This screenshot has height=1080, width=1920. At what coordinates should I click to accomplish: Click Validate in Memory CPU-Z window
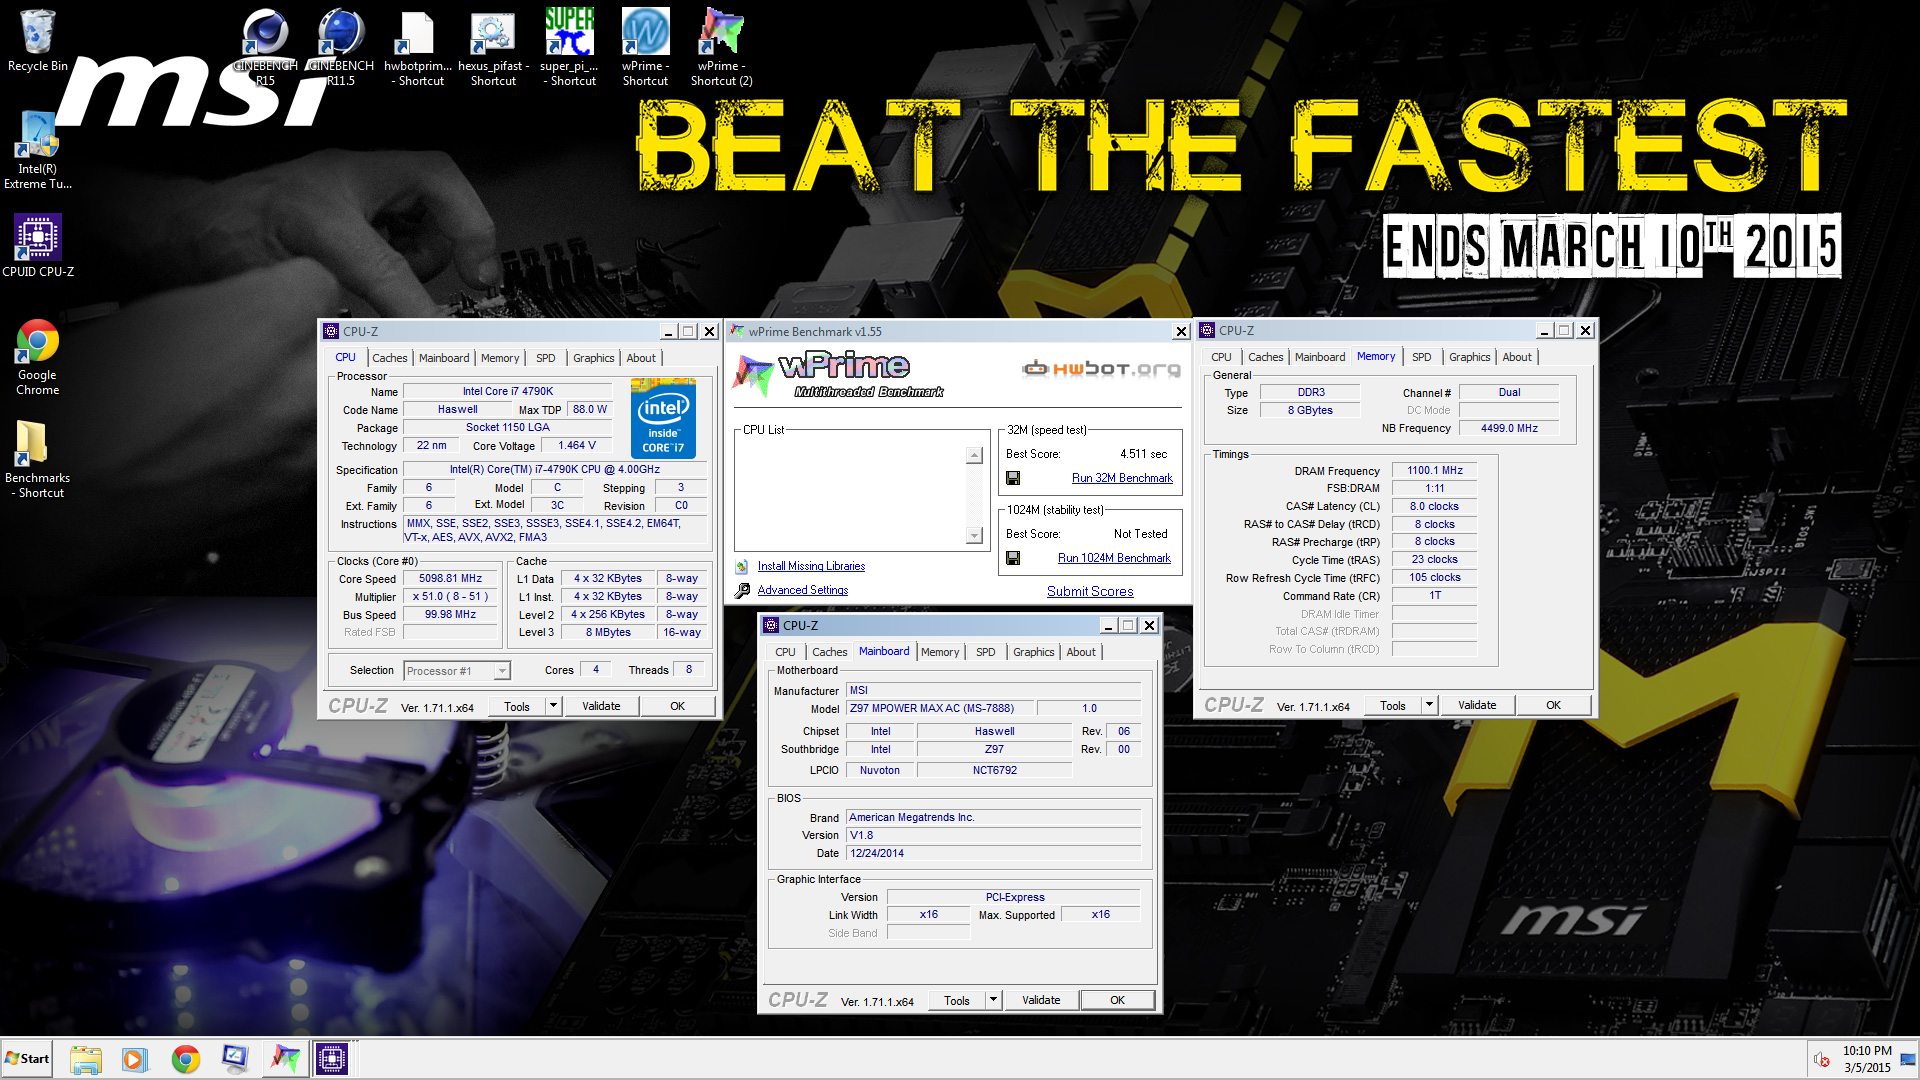[1477, 705]
